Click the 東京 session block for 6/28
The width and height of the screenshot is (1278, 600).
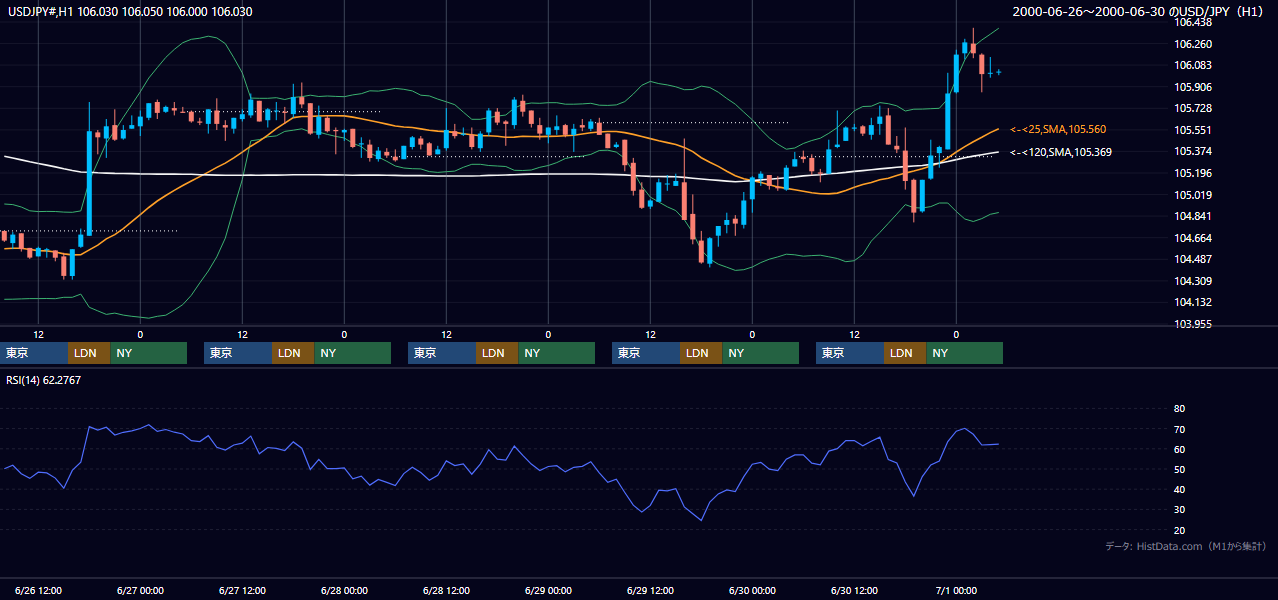(442, 353)
